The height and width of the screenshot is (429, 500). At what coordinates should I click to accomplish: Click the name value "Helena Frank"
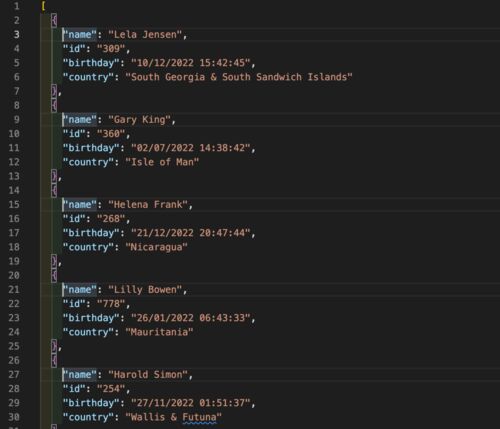(148, 205)
